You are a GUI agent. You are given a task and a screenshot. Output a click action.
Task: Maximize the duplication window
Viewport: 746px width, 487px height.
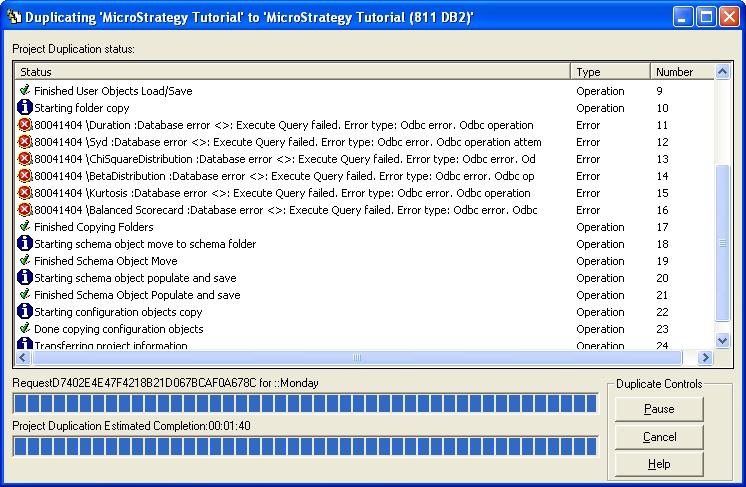(x=706, y=17)
